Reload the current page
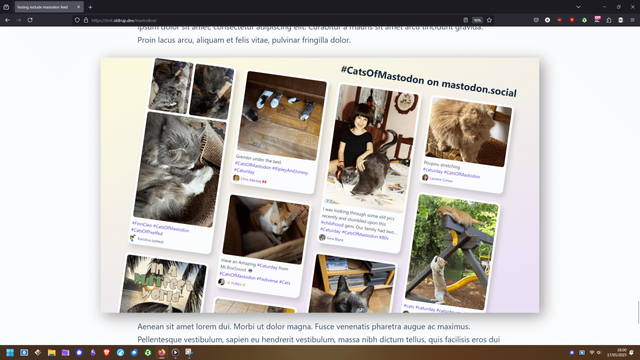640x360 pixels. tap(30, 20)
